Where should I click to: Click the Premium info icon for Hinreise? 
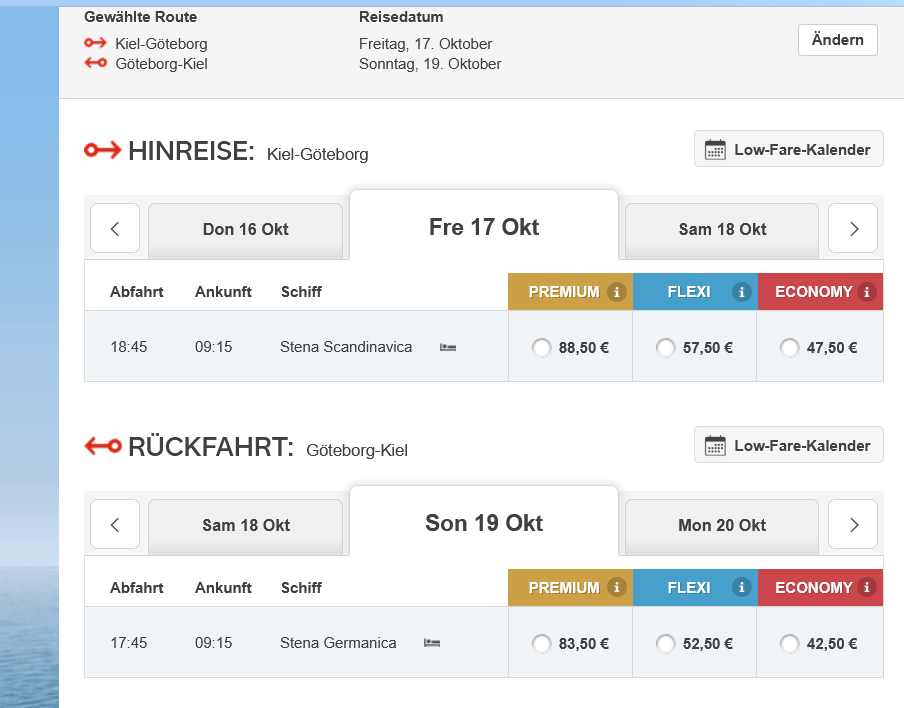[x=617, y=292]
